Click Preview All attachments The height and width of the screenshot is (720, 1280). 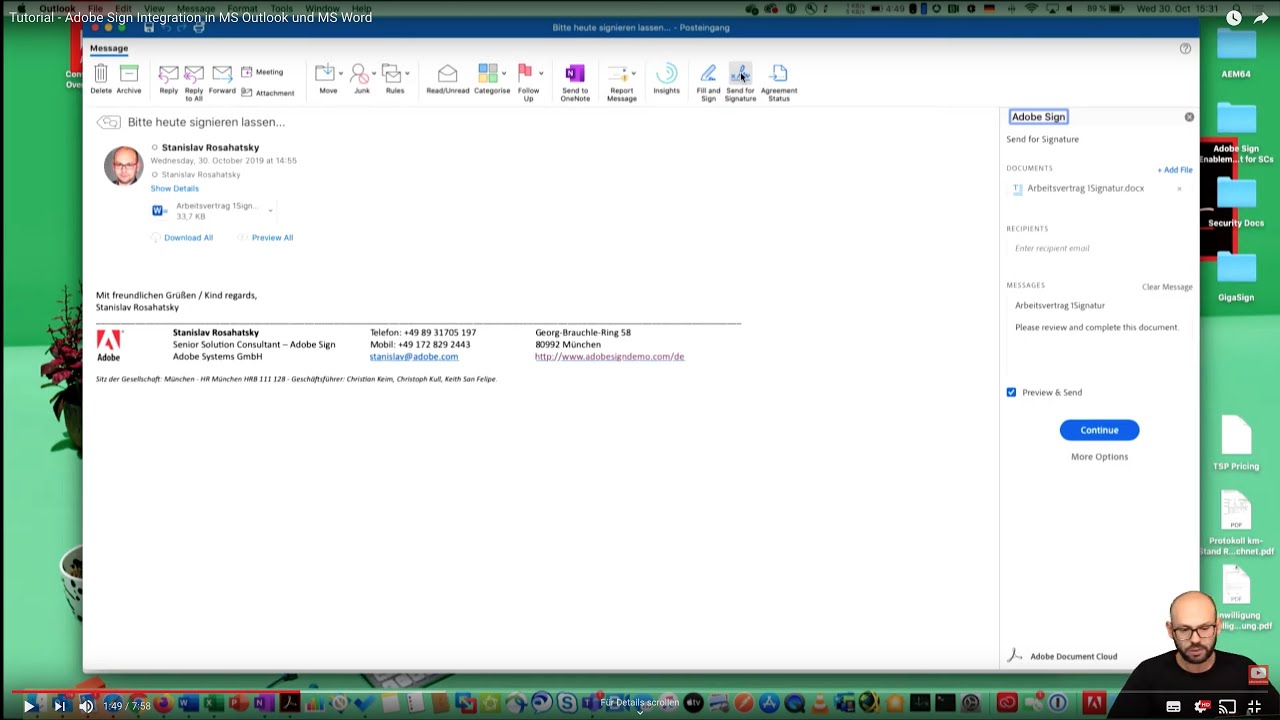point(272,237)
